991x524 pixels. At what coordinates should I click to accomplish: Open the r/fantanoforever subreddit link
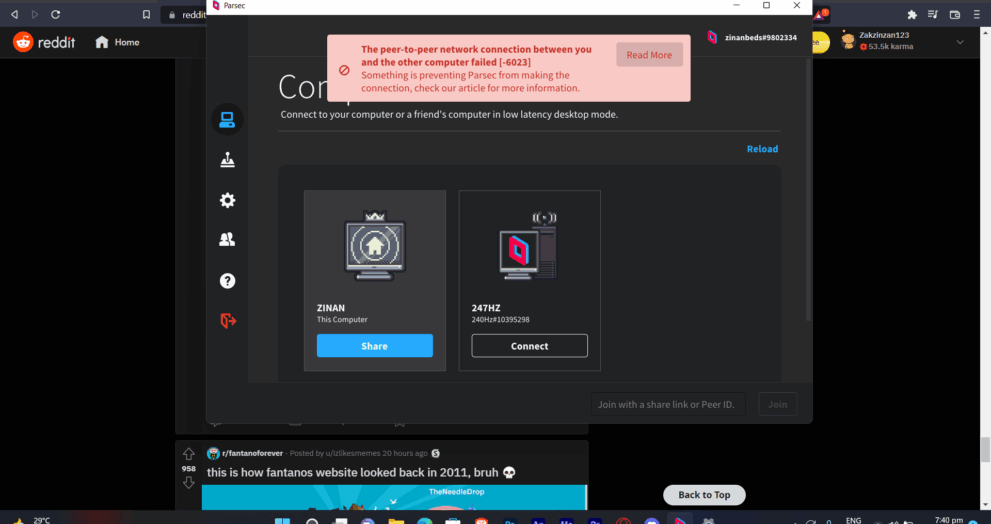(x=252, y=453)
